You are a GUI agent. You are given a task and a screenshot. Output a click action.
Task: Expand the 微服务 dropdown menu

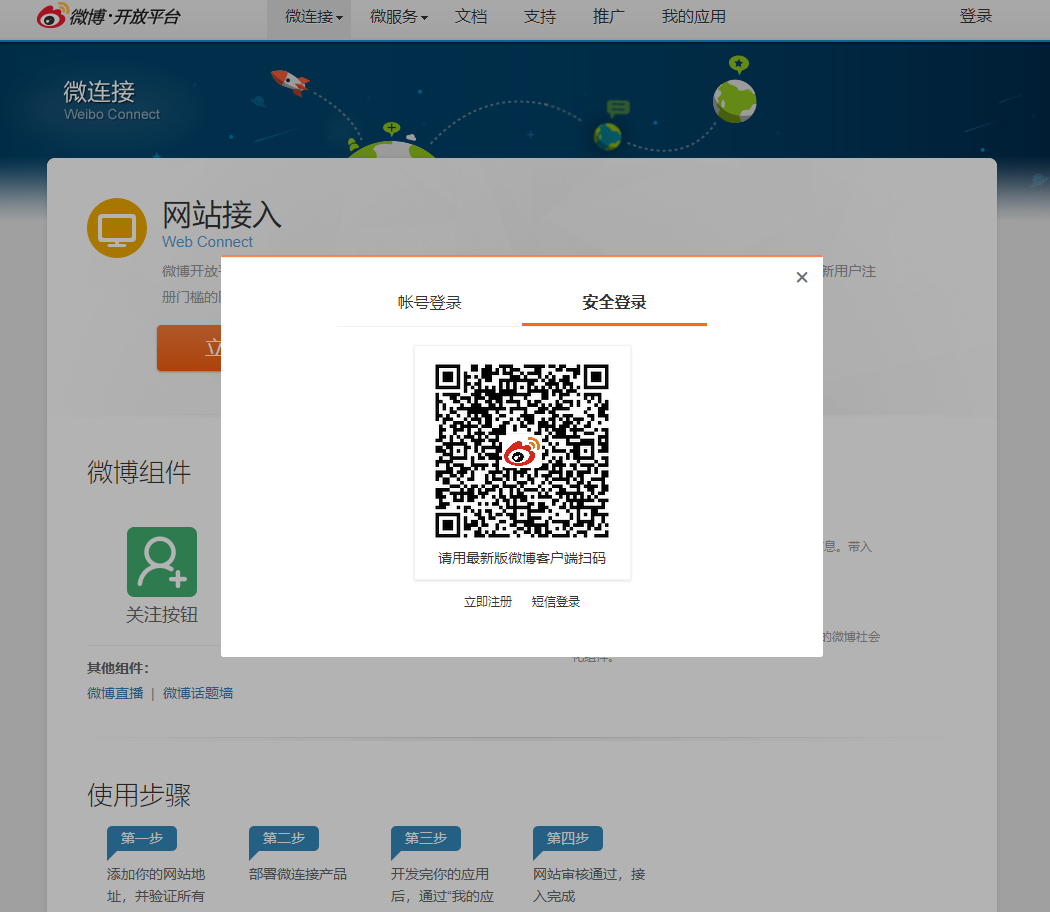point(398,17)
